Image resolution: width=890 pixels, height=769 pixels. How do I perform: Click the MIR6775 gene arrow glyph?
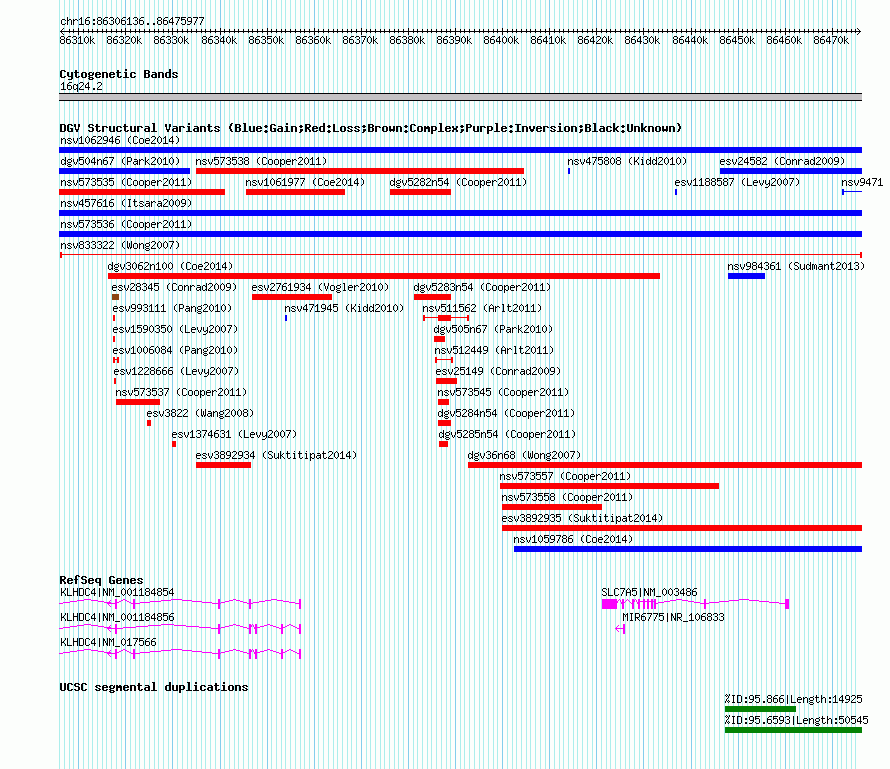point(620,629)
